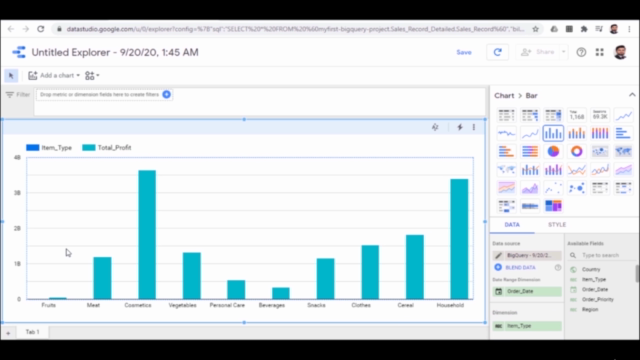Click the BigQuery data source name
The image size is (640, 360).
click(x=533, y=256)
